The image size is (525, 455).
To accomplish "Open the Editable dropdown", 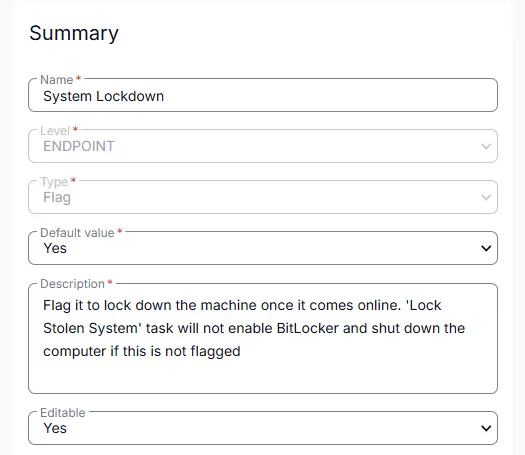I will click(x=263, y=428).
